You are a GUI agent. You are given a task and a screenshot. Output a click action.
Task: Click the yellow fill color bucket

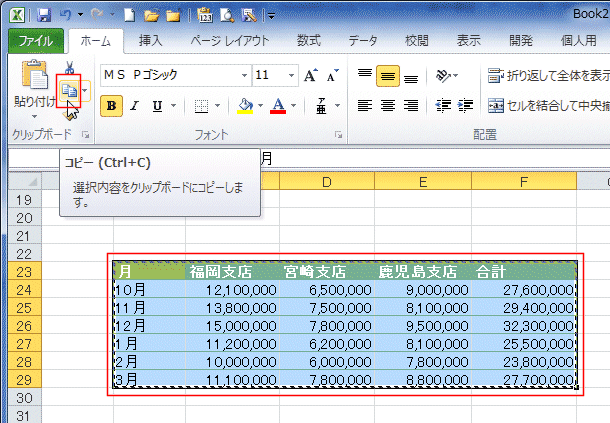pyautogui.click(x=245, y=106)
